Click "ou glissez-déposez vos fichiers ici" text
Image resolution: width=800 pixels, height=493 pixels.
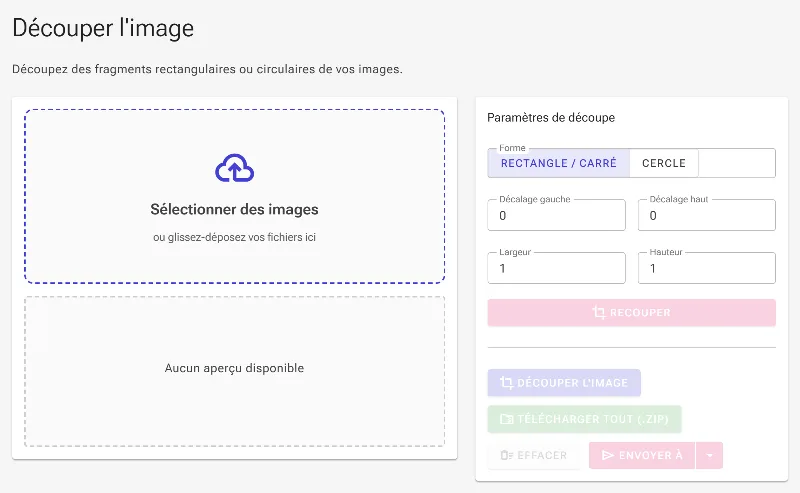[x=234, y=237]
